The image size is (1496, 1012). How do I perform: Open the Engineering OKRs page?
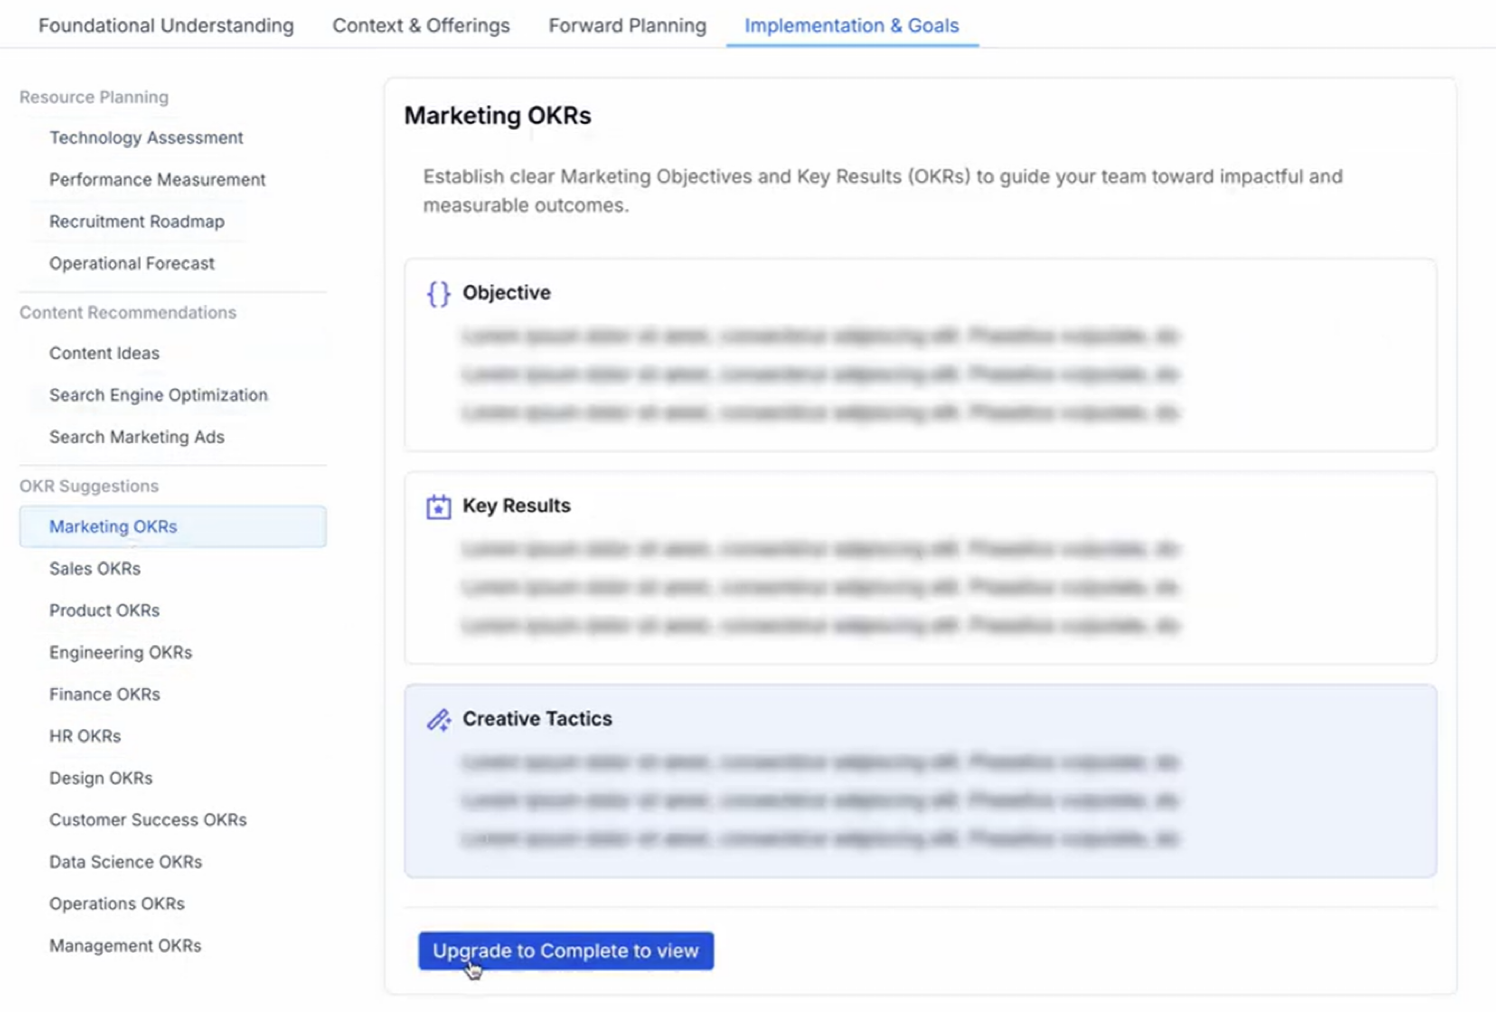pyautogui.click(x=120, y=652)
